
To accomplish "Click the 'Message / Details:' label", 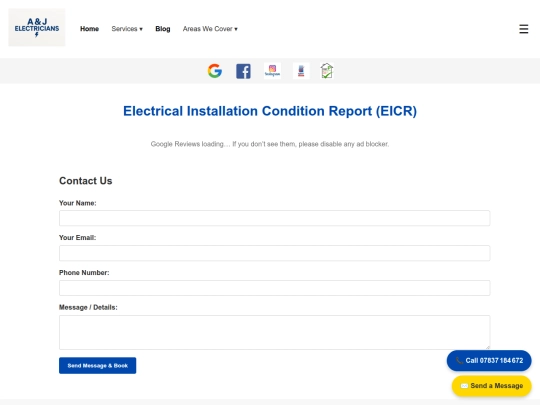I will 88,308.
